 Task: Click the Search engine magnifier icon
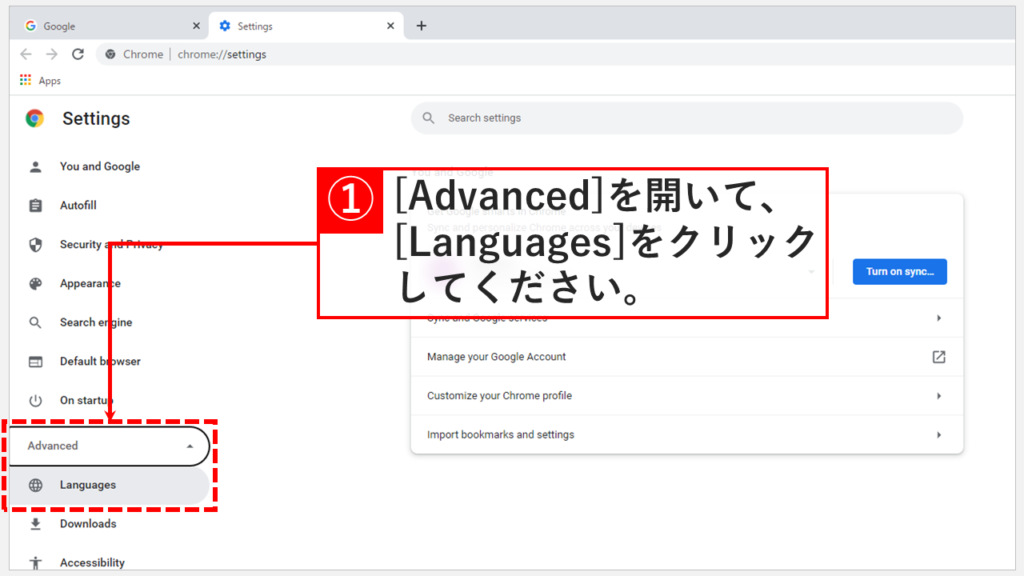(36, 323)
